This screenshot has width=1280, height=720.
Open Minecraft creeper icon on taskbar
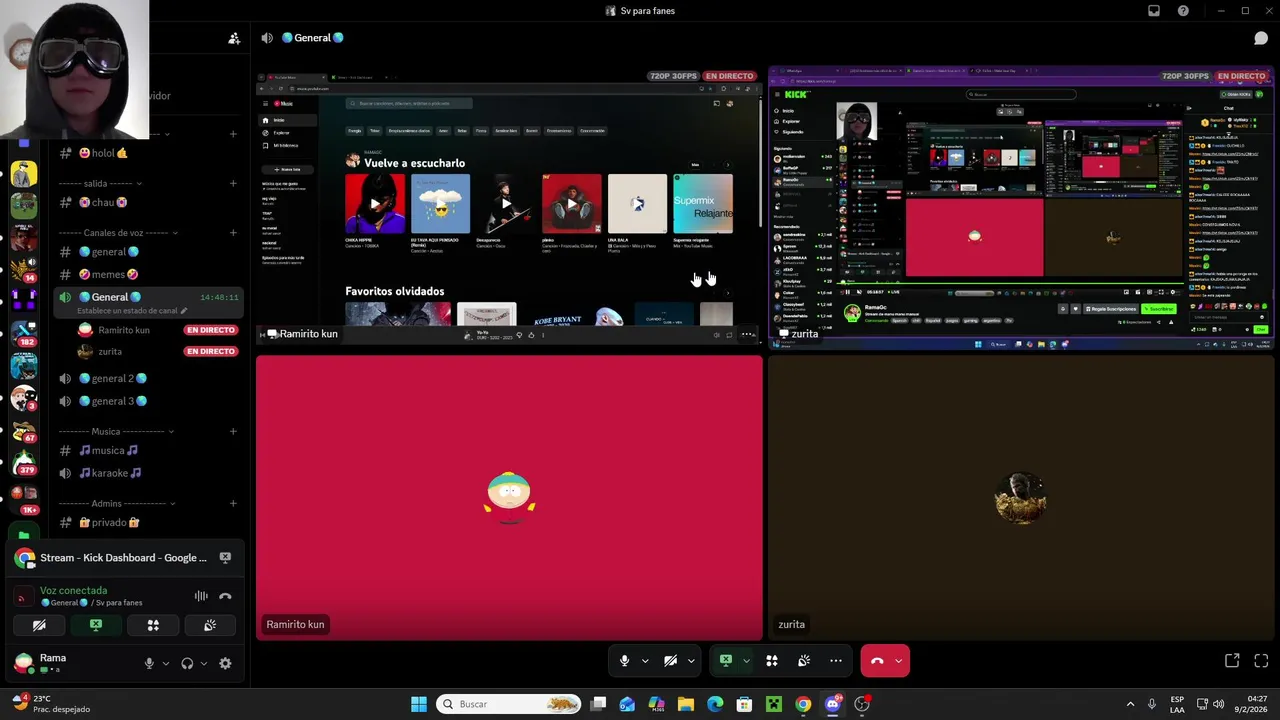(773, 704)
